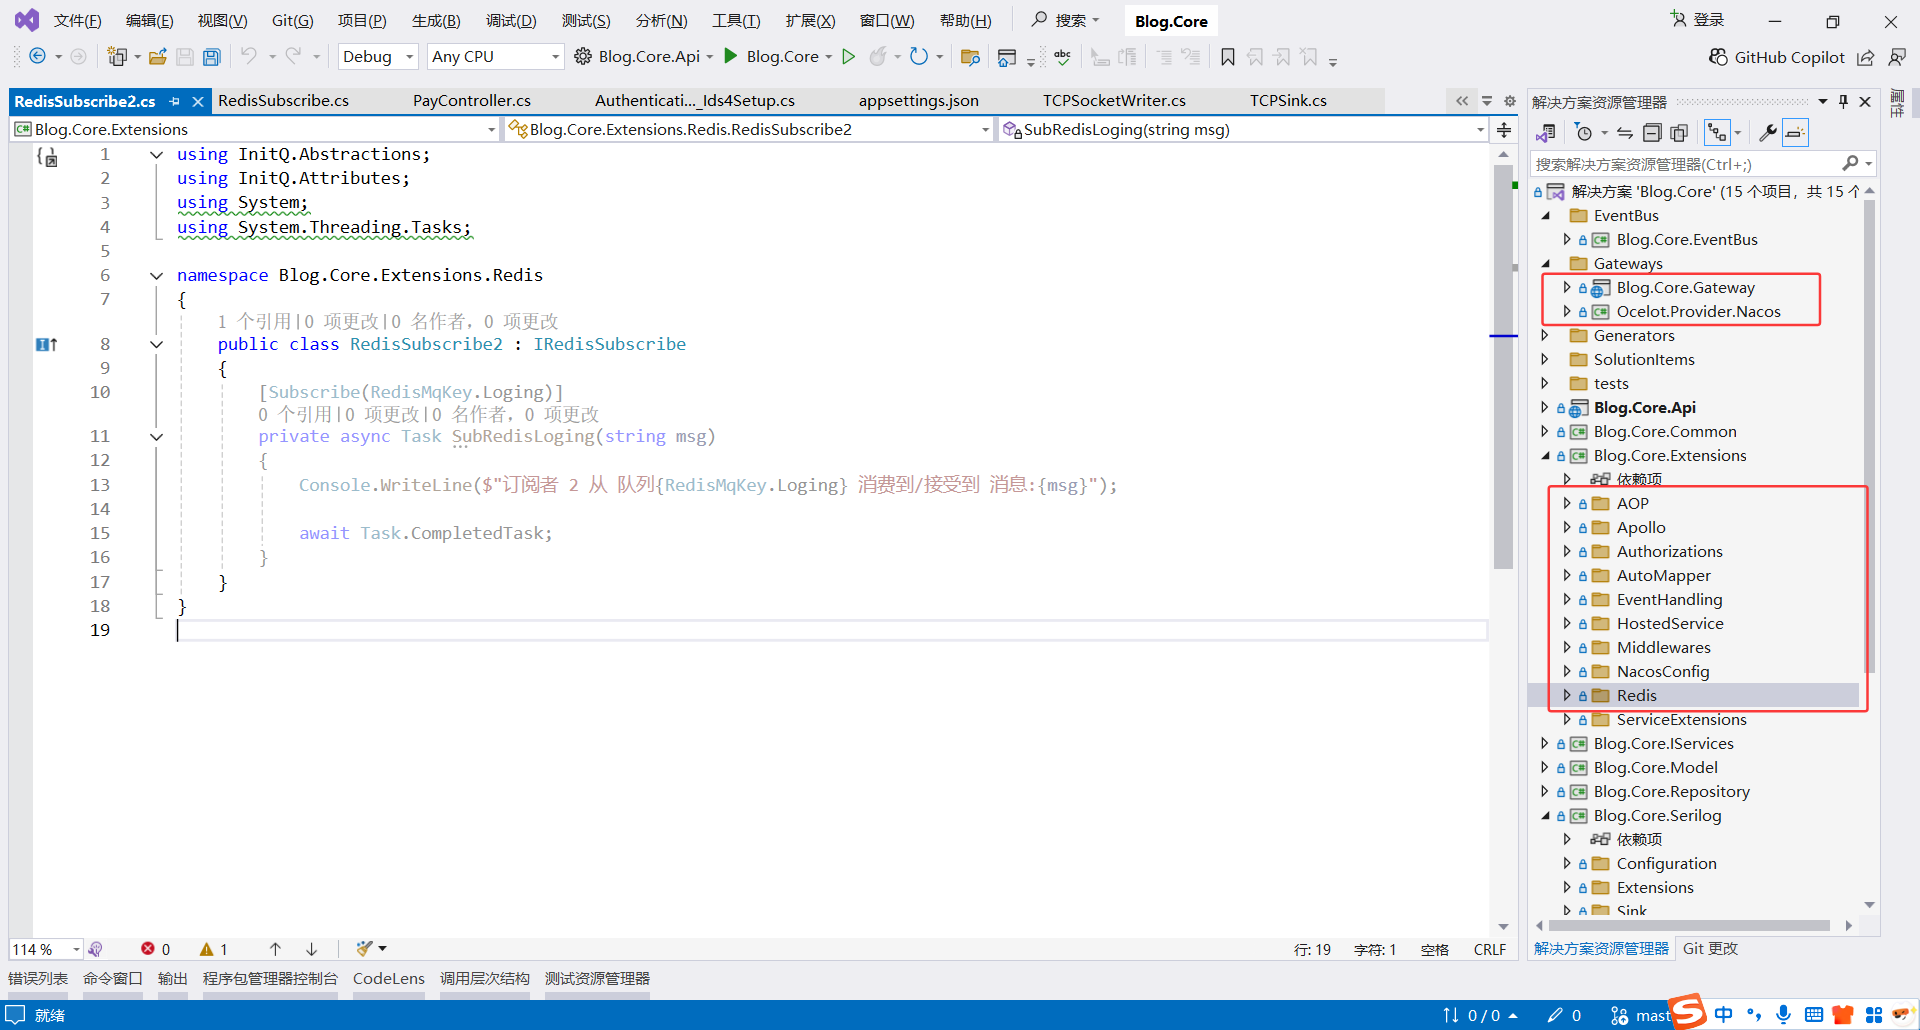Screen dimensions: 1920x1030
Task: Open the Git 更改 panel tab
Action: 1710,949
